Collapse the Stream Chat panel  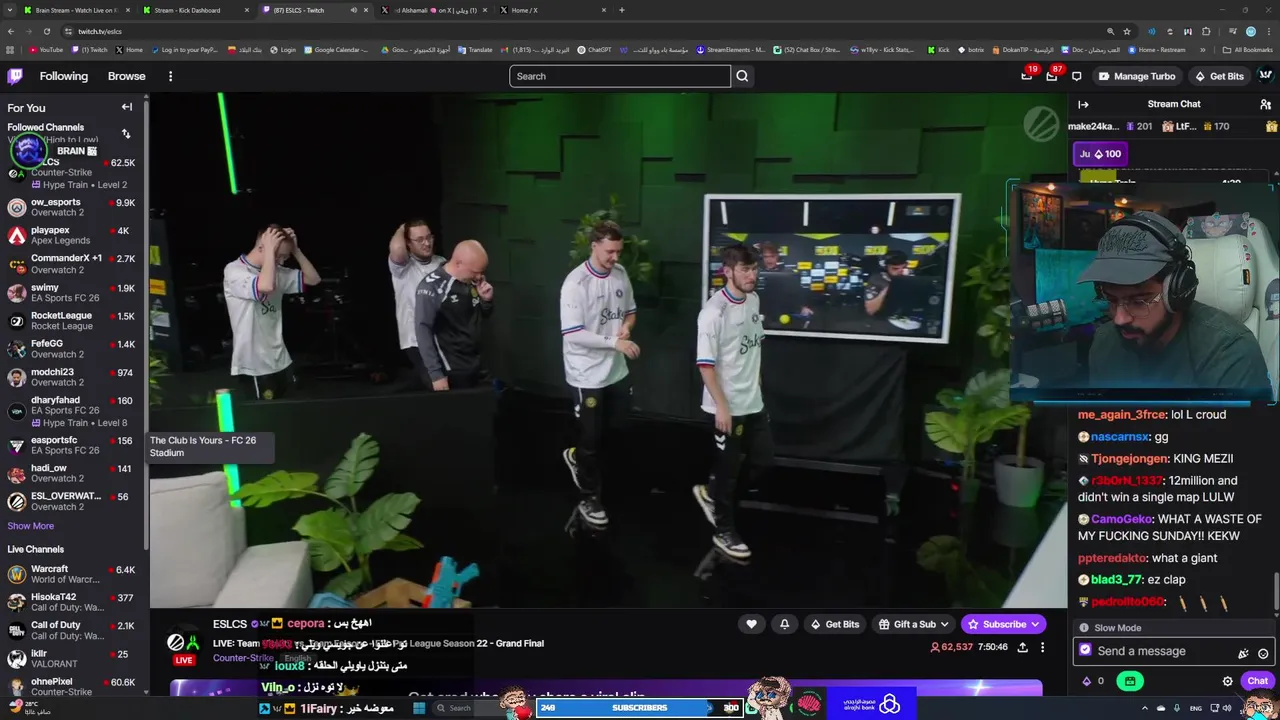point(1083,104)
